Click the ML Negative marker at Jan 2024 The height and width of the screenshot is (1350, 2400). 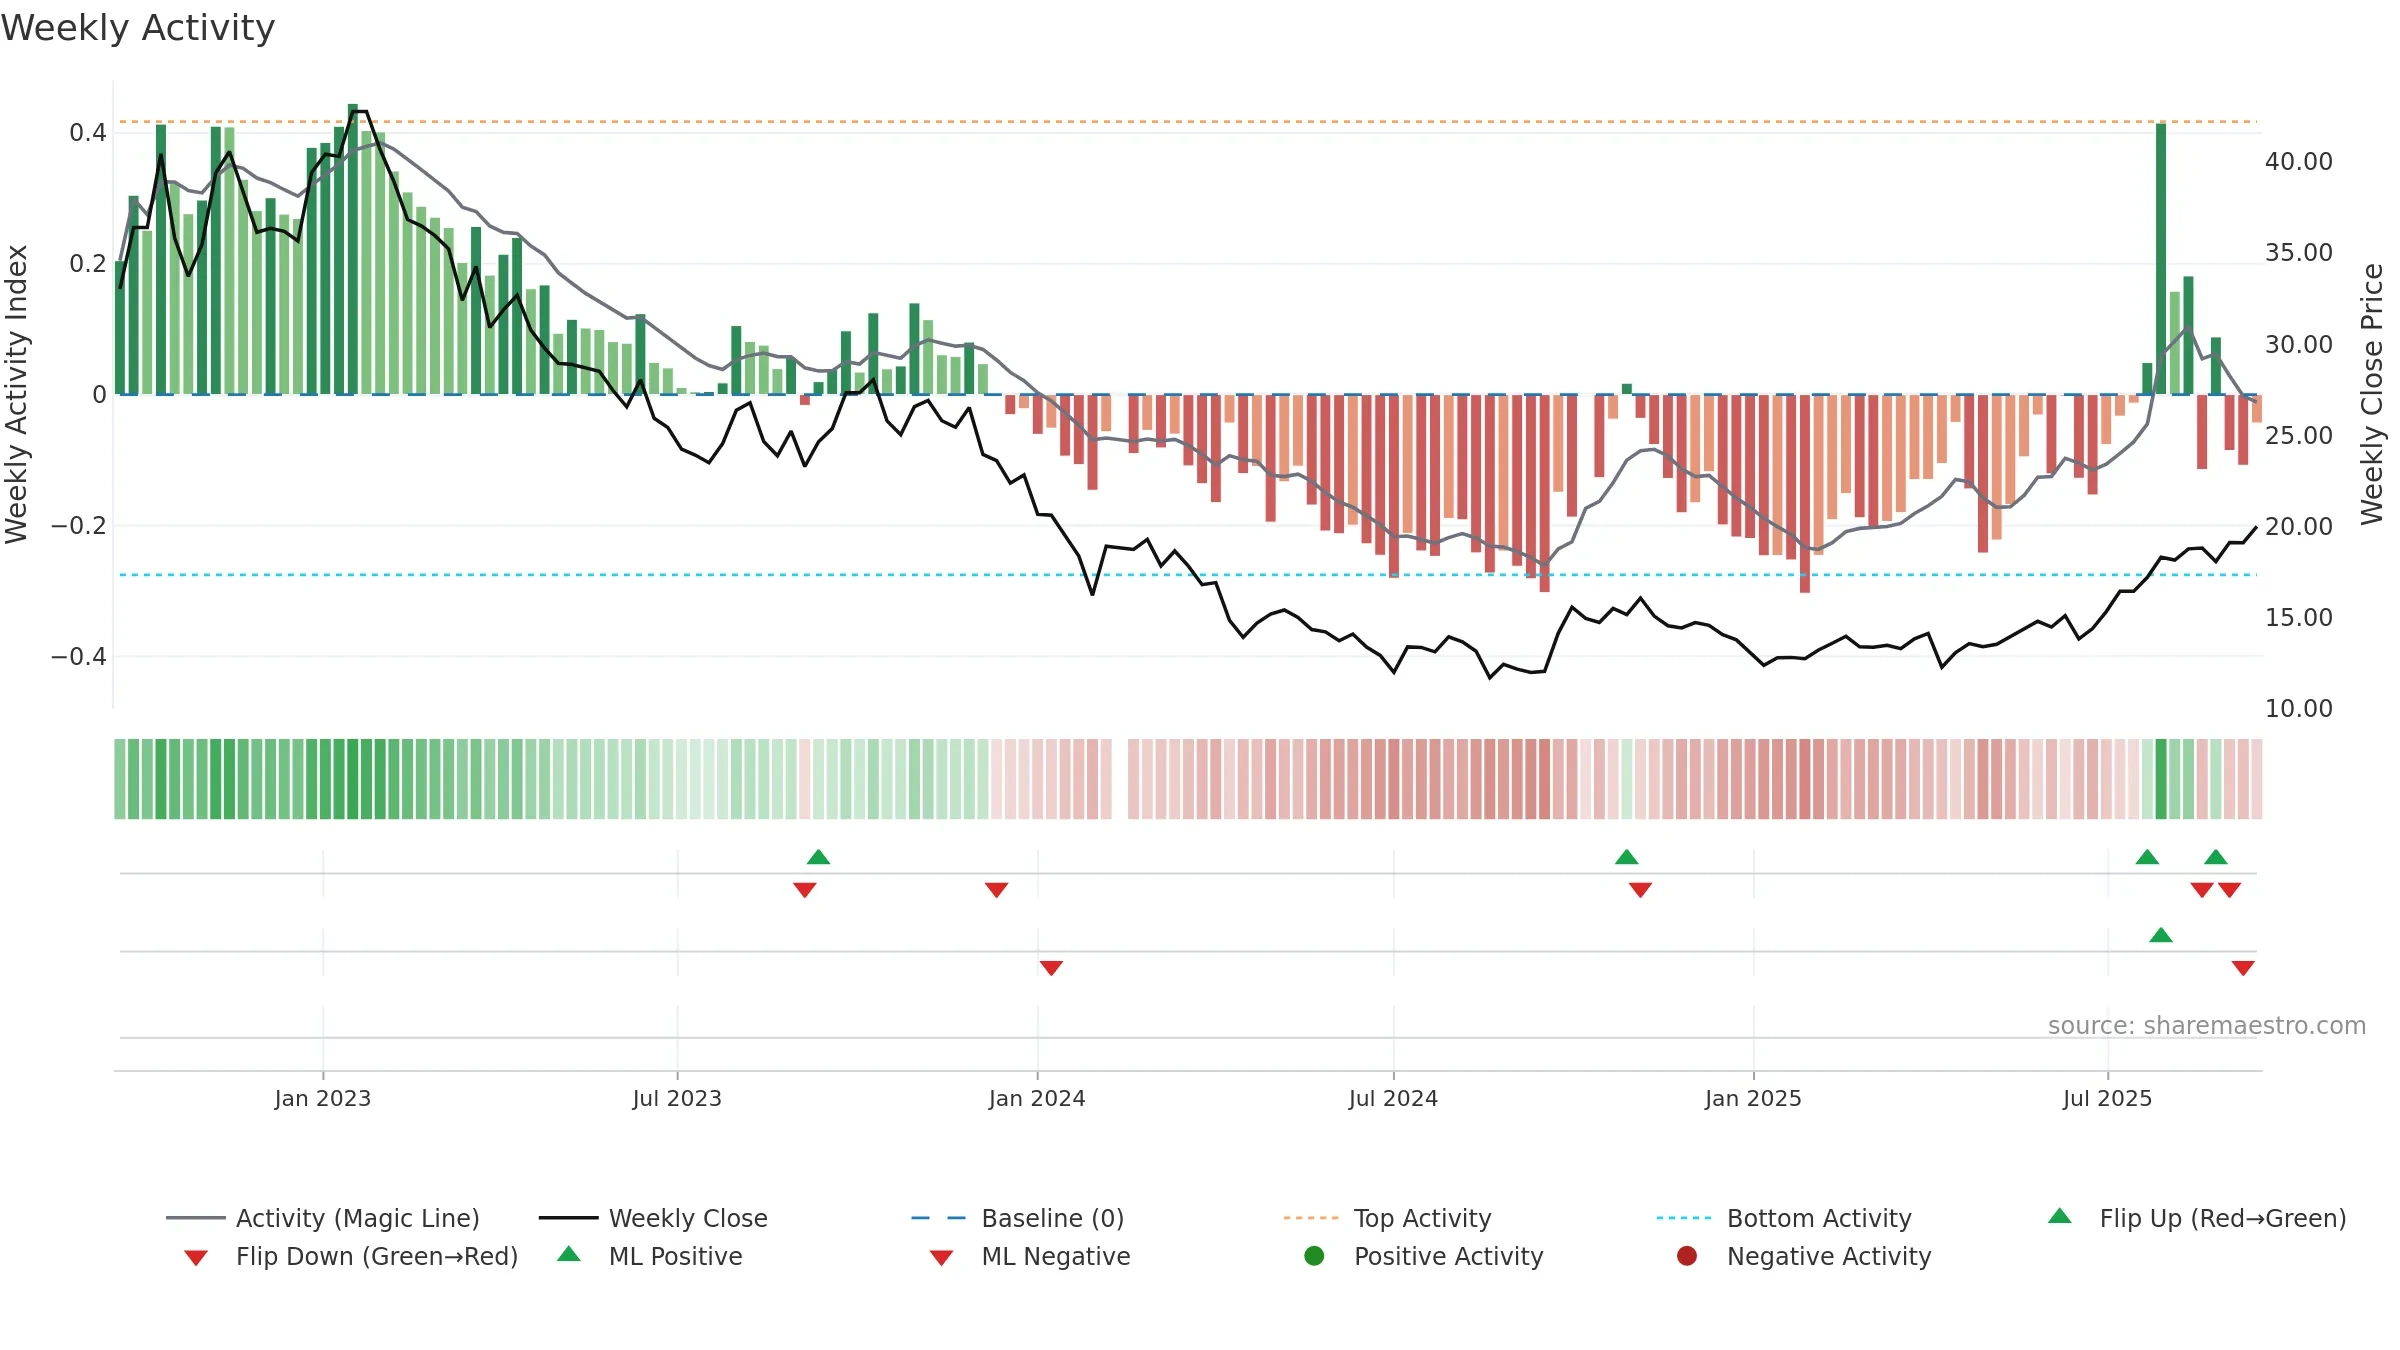coord(1051,968)
